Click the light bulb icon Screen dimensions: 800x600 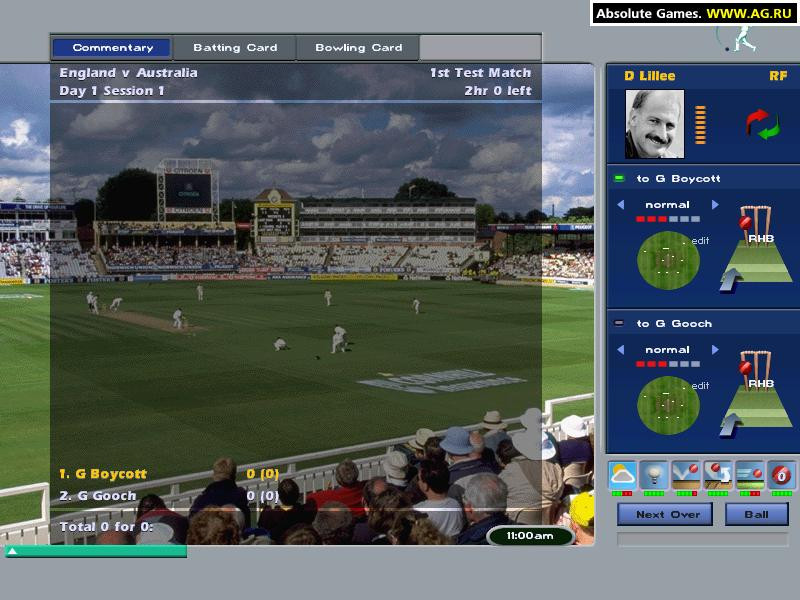click(x=654, y=474)
